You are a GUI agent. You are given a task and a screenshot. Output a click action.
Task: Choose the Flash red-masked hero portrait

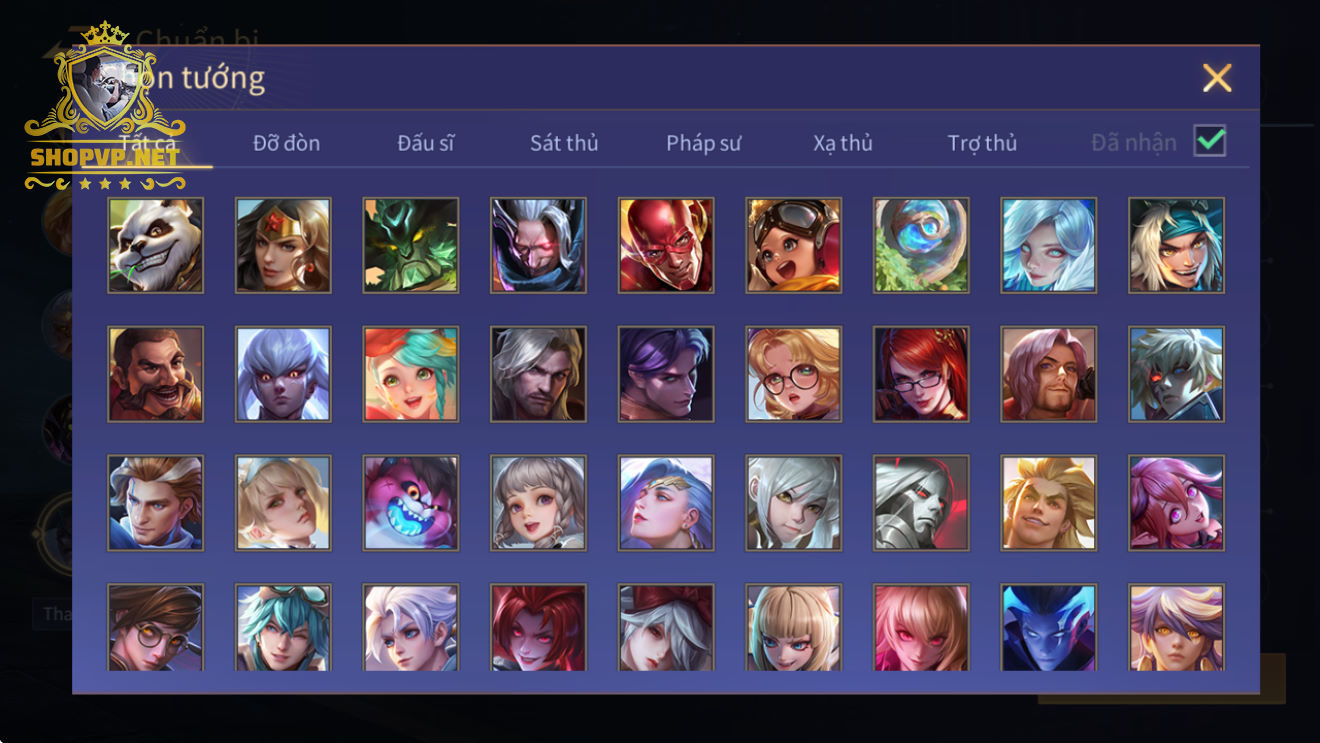click(666, 245)
